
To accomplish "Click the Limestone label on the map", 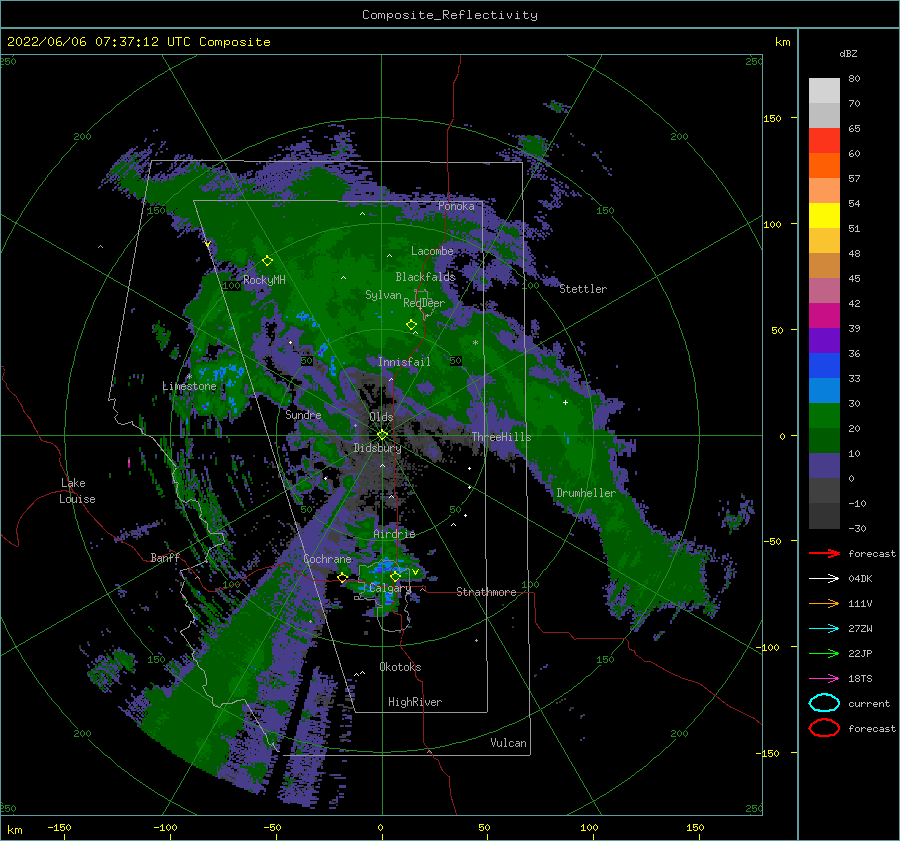I will tap(189, 386).
